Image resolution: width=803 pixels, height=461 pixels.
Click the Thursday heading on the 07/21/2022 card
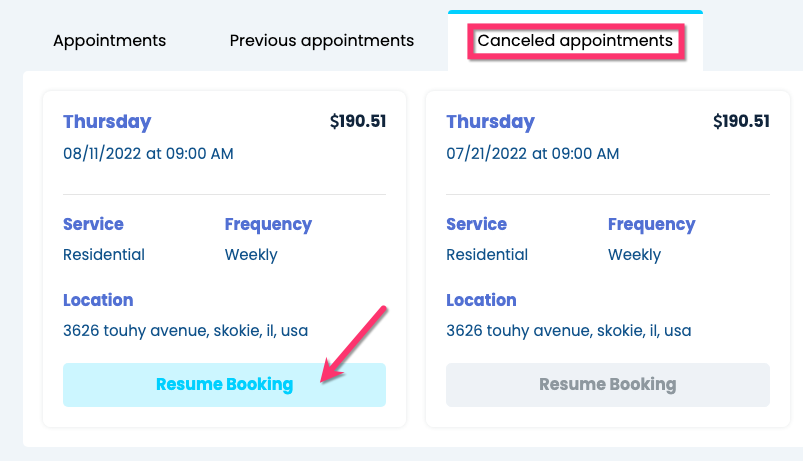(490, 122)
